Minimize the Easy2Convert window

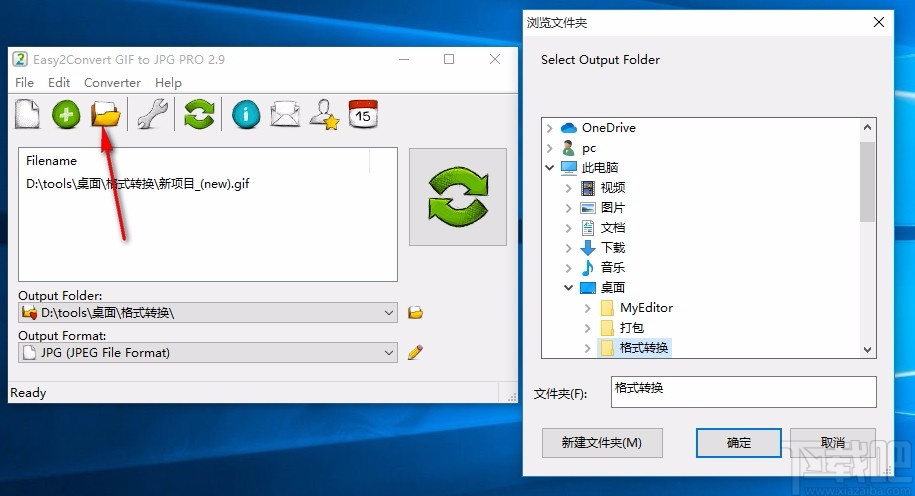pos(404,59)
